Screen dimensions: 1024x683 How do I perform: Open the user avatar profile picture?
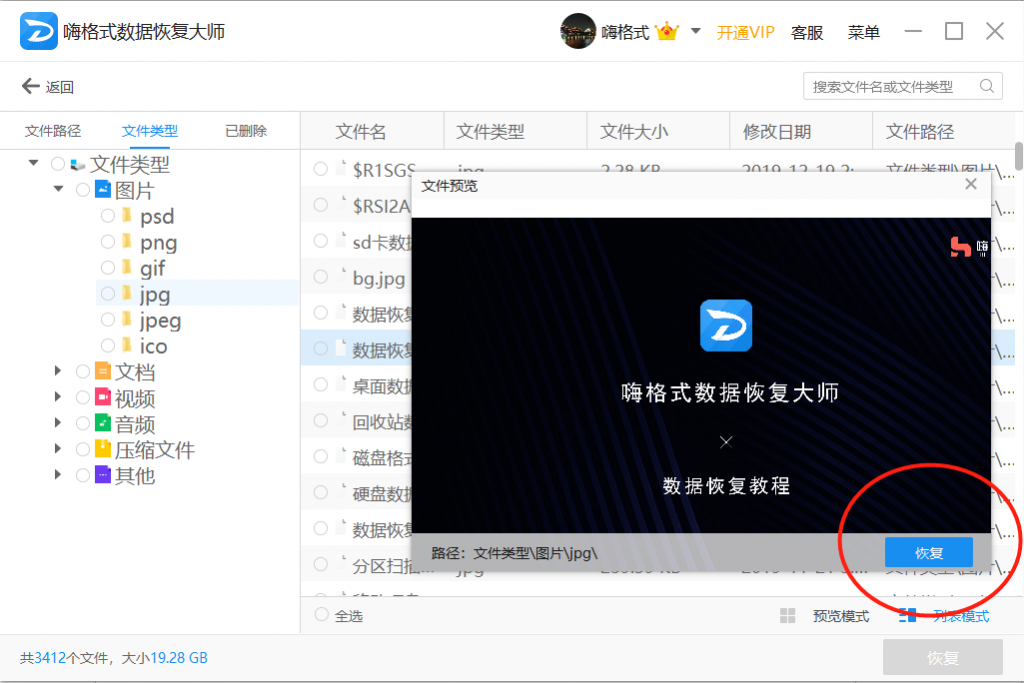578,31
